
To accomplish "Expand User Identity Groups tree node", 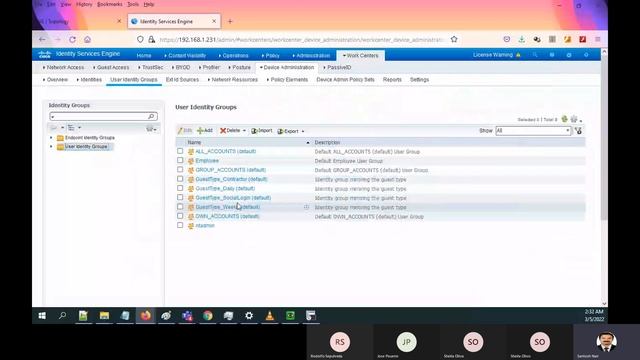I will pos(51,146).
